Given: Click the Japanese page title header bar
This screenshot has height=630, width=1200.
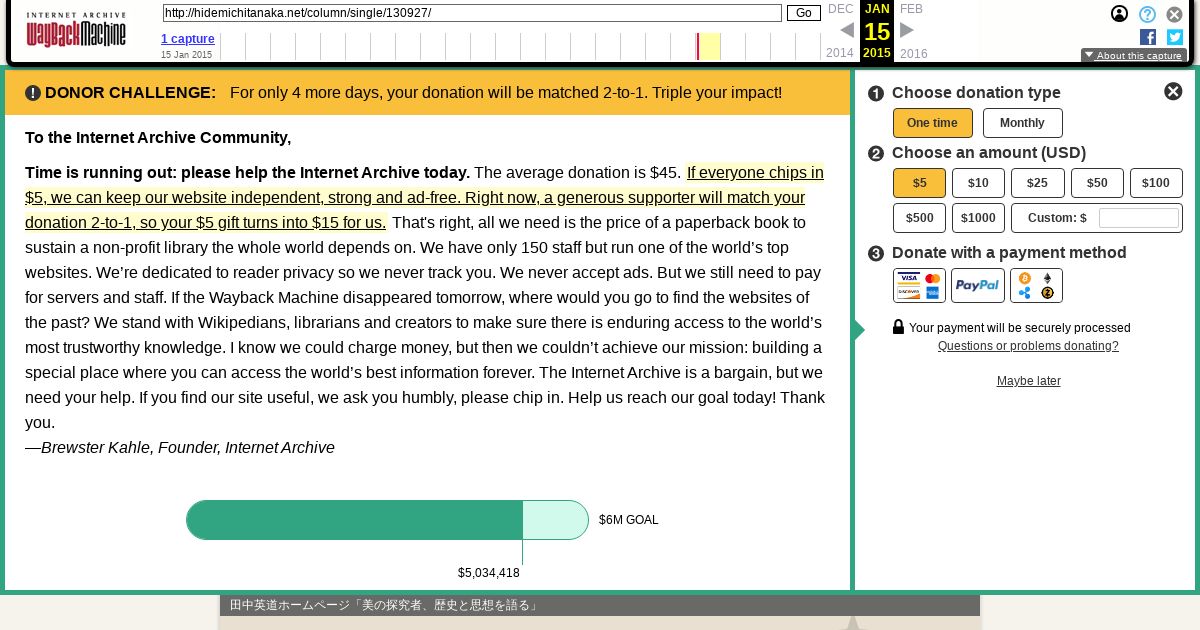Looking at the screenshot, I should click(x=600, y=605).
